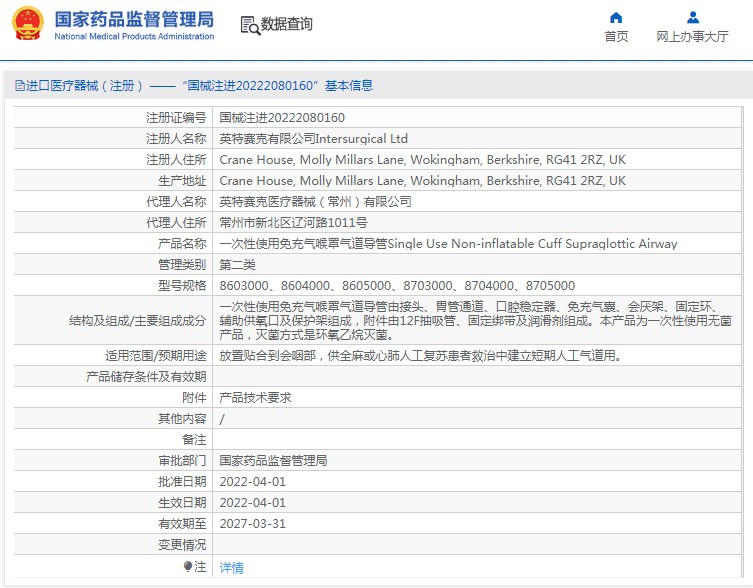Click the 变更情况 row label

coord(182,545)
